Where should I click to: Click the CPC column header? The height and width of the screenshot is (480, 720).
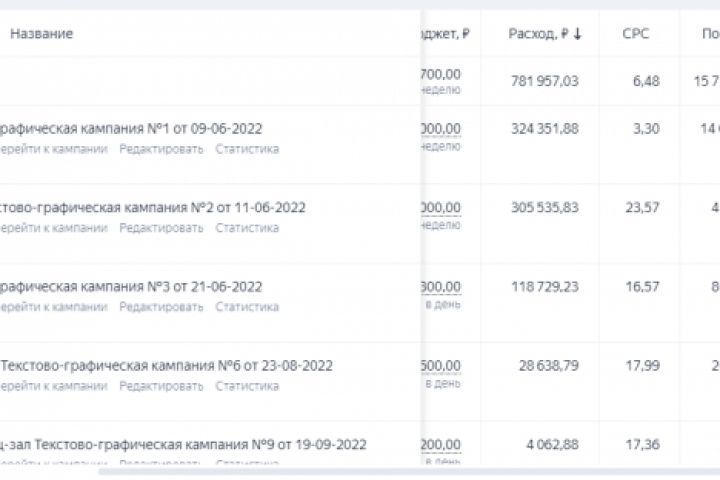tap(635, 34)
